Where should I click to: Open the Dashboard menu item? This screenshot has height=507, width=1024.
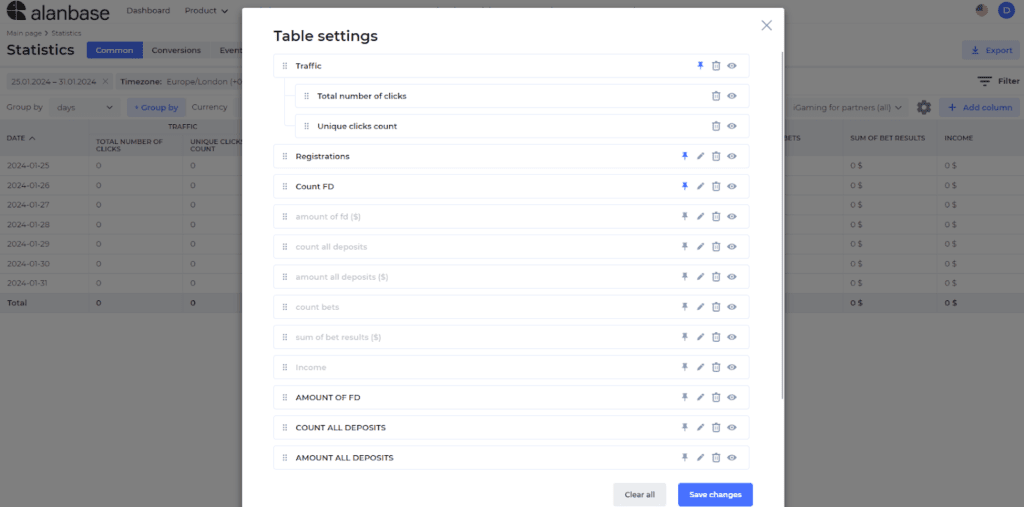point(148,10)
